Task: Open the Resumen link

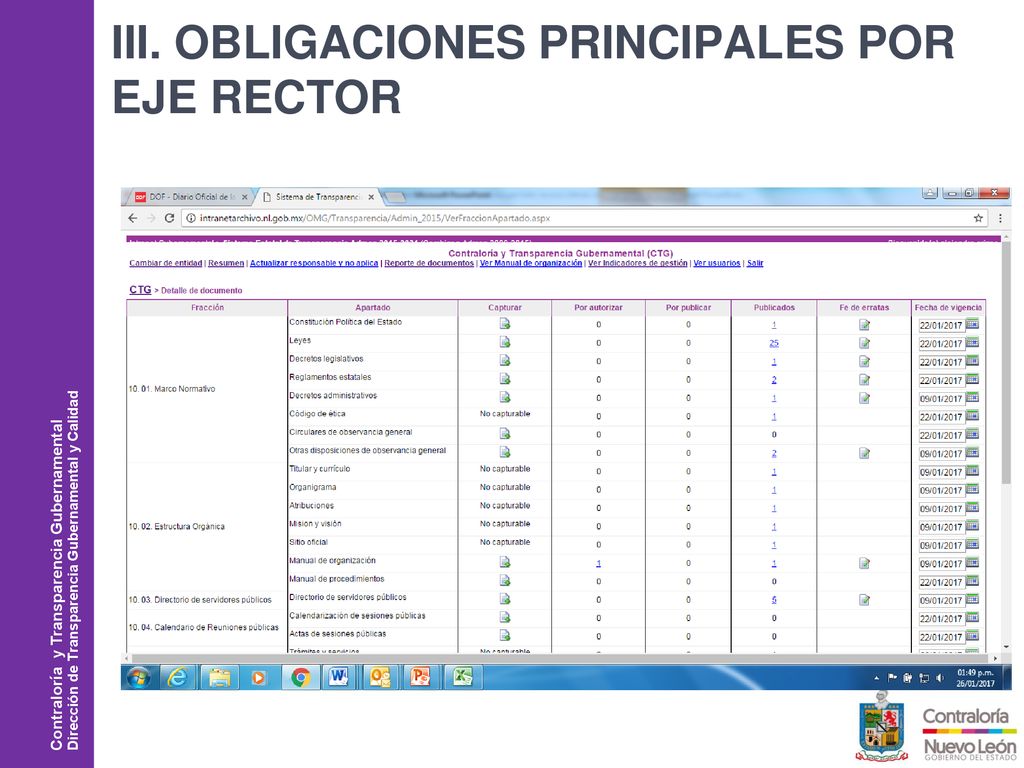Action: [226, 263]
